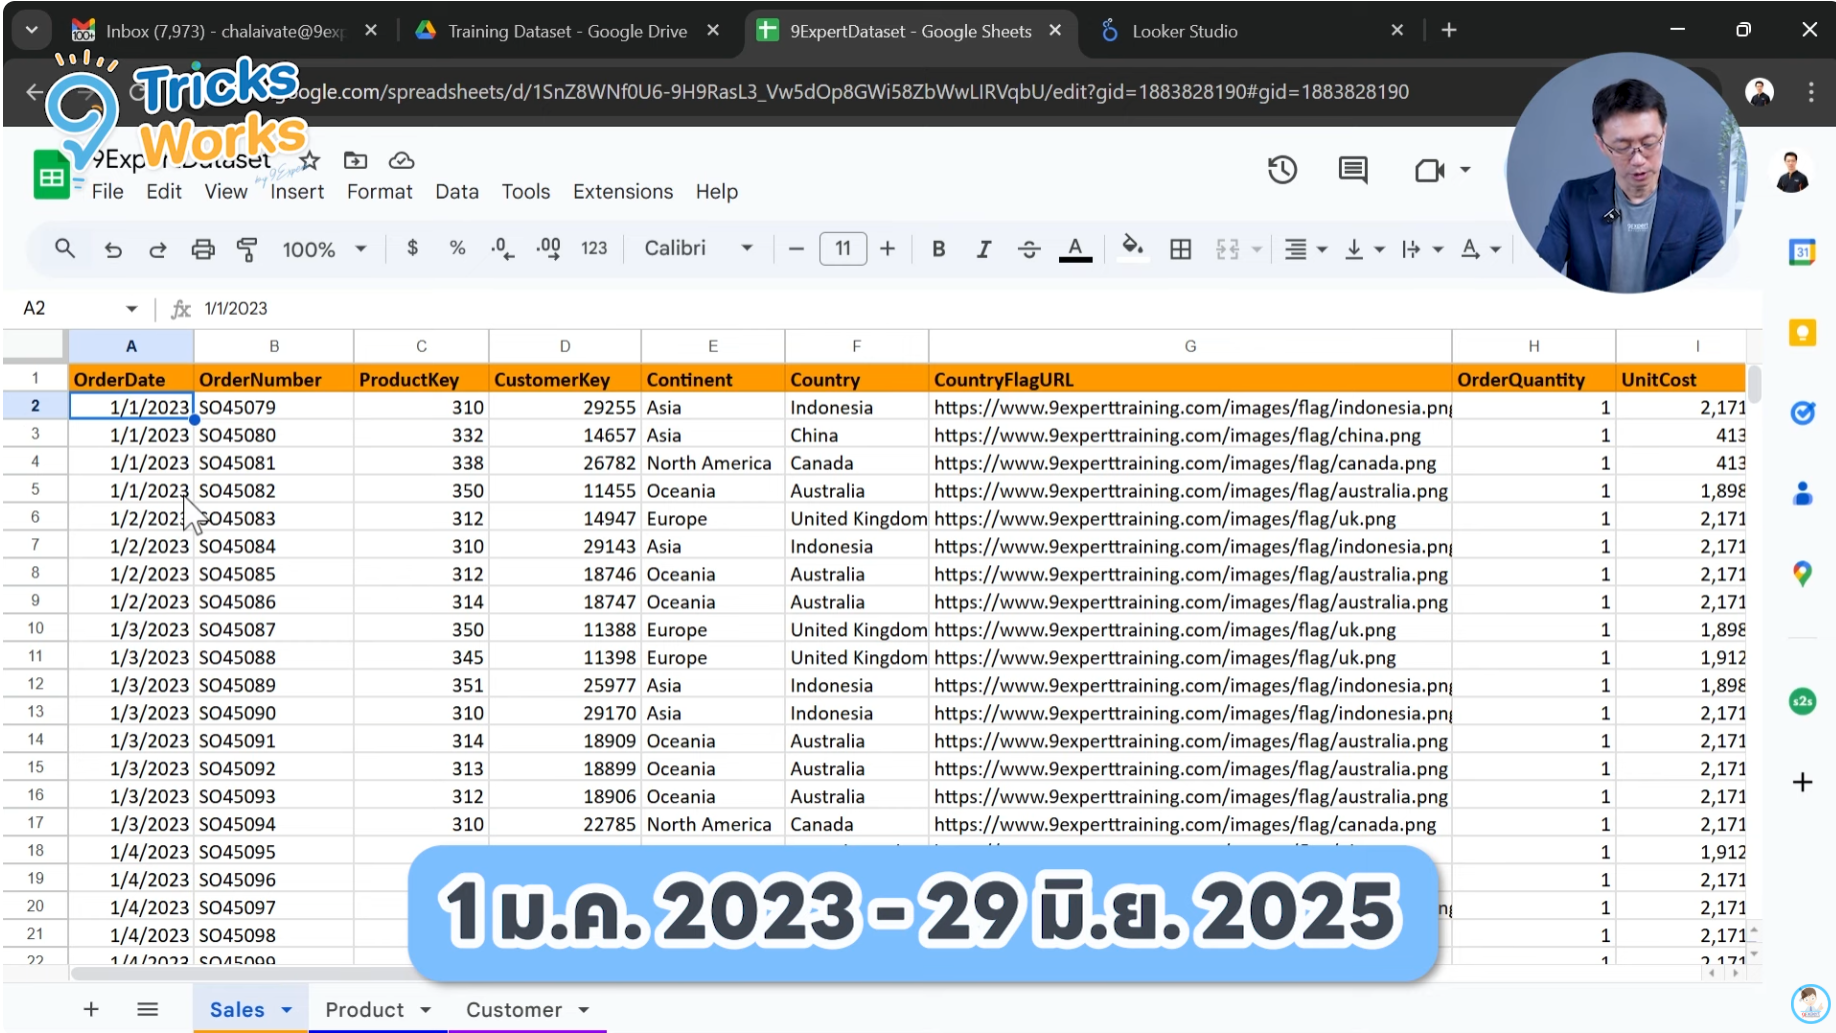Pick a text color with the A swatch
This screenshot has height=1033, width=1836.
(x=1075, y=249)
